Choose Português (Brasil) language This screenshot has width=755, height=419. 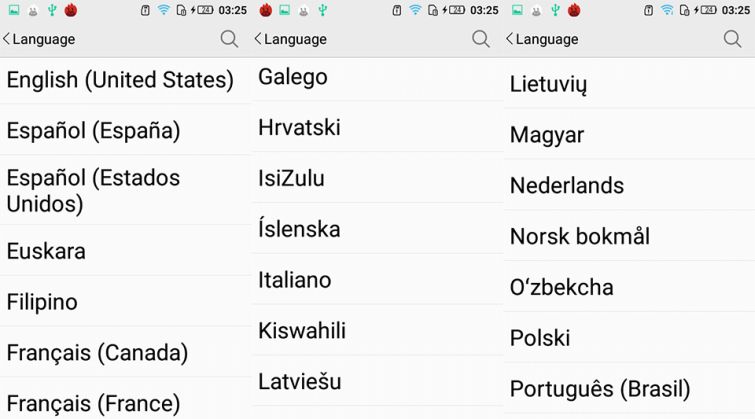click(629, 388)
